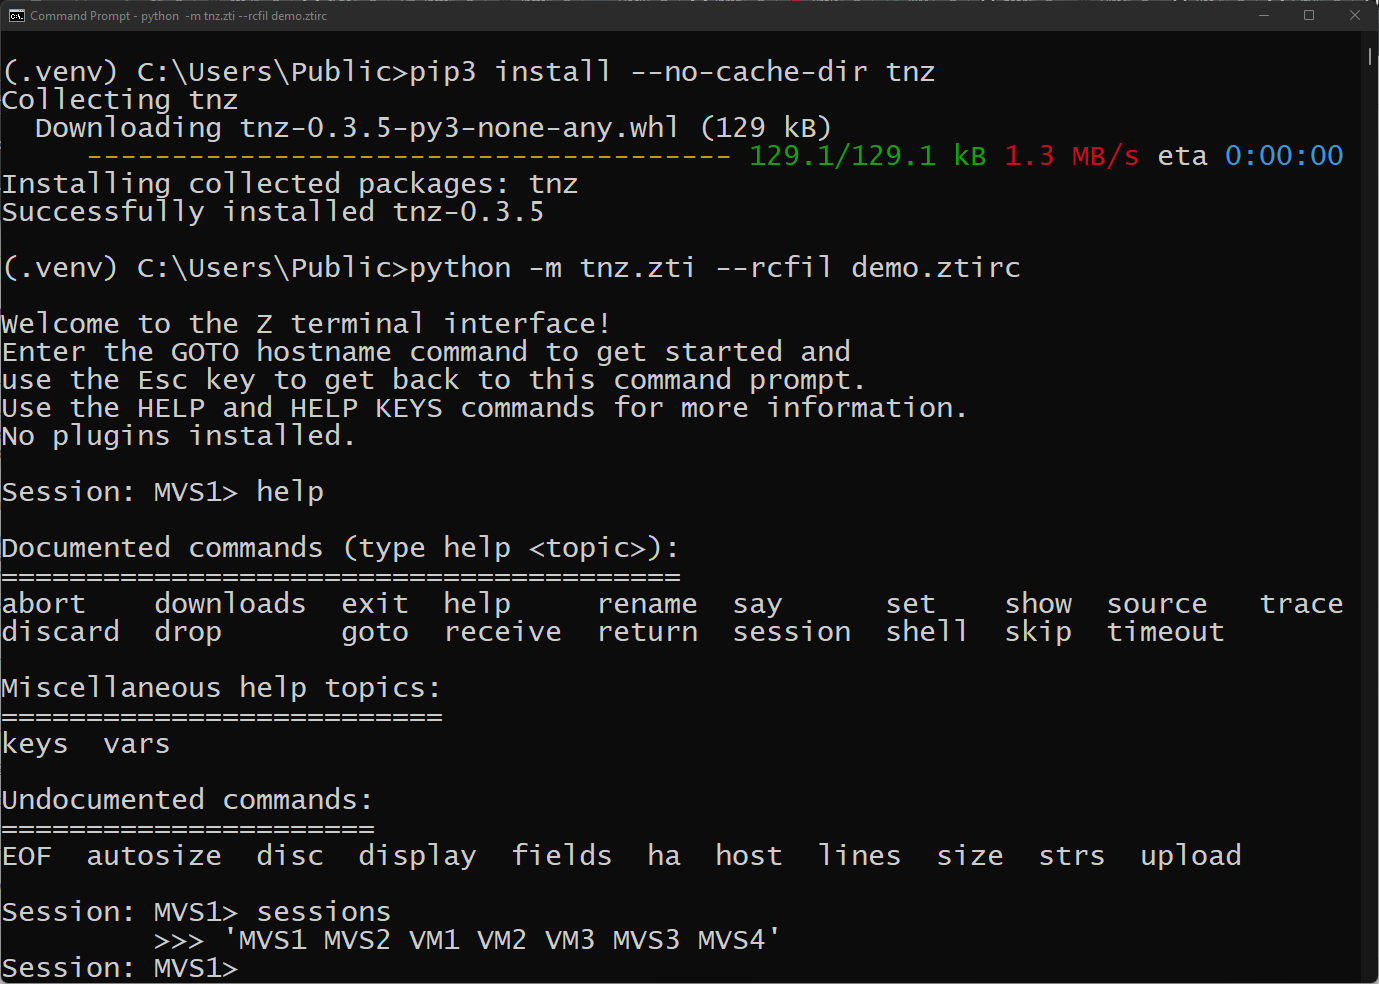The width and height of the screenshot is (1379, 984).
Task: Maximize the Command Prompt window
Action: pyautogui.click(x=1309, y=15)
